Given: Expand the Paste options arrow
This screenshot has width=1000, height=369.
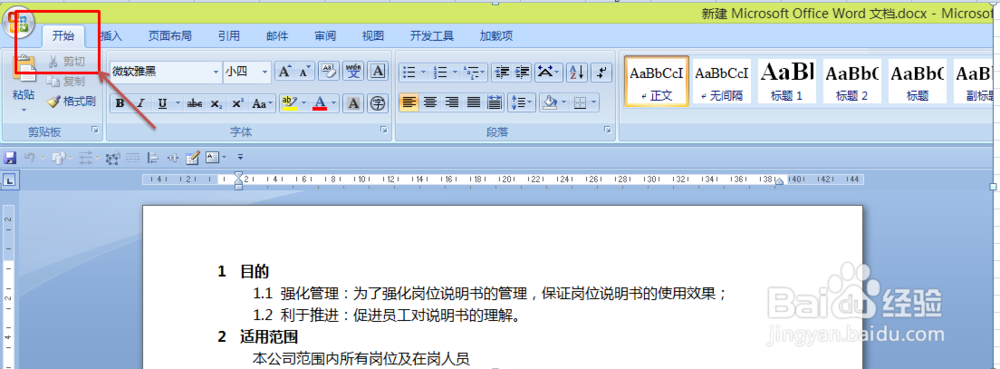Looking at the screenshot, I should (x=24, y=110).
